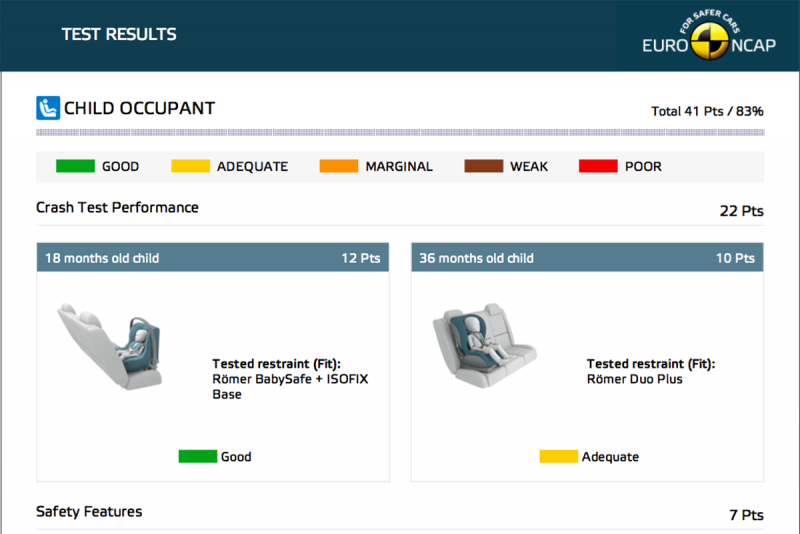Select the brown WEAK legend swatch

[484, 166]
